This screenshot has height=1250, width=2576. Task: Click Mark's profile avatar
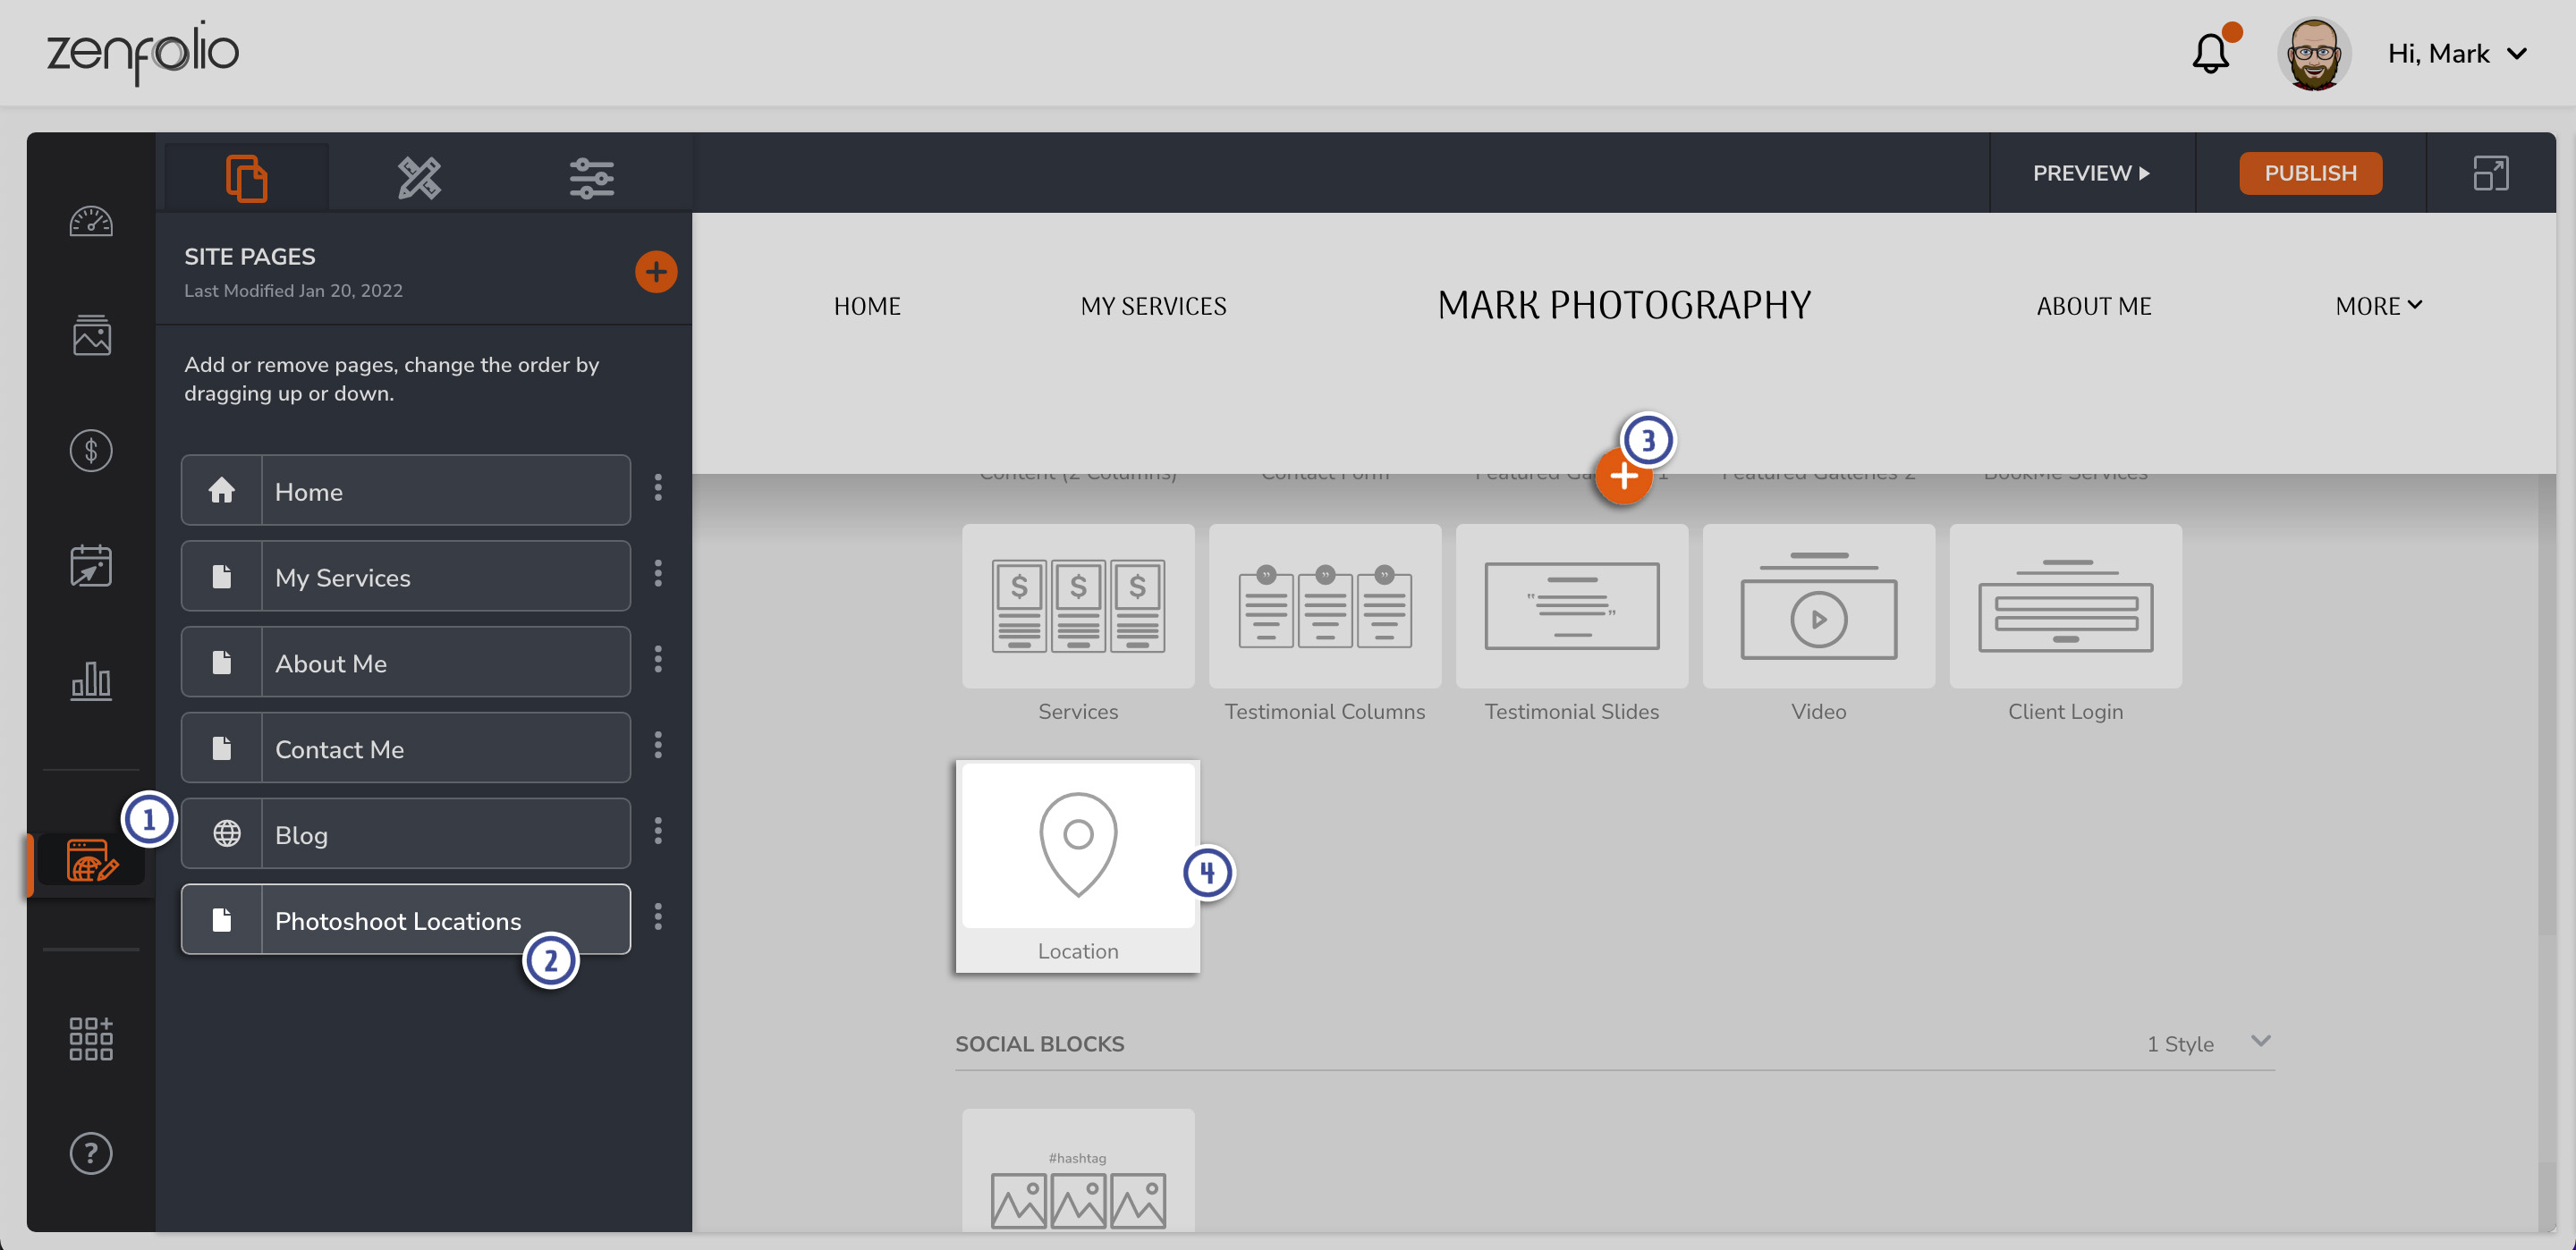pos(2313,54)
